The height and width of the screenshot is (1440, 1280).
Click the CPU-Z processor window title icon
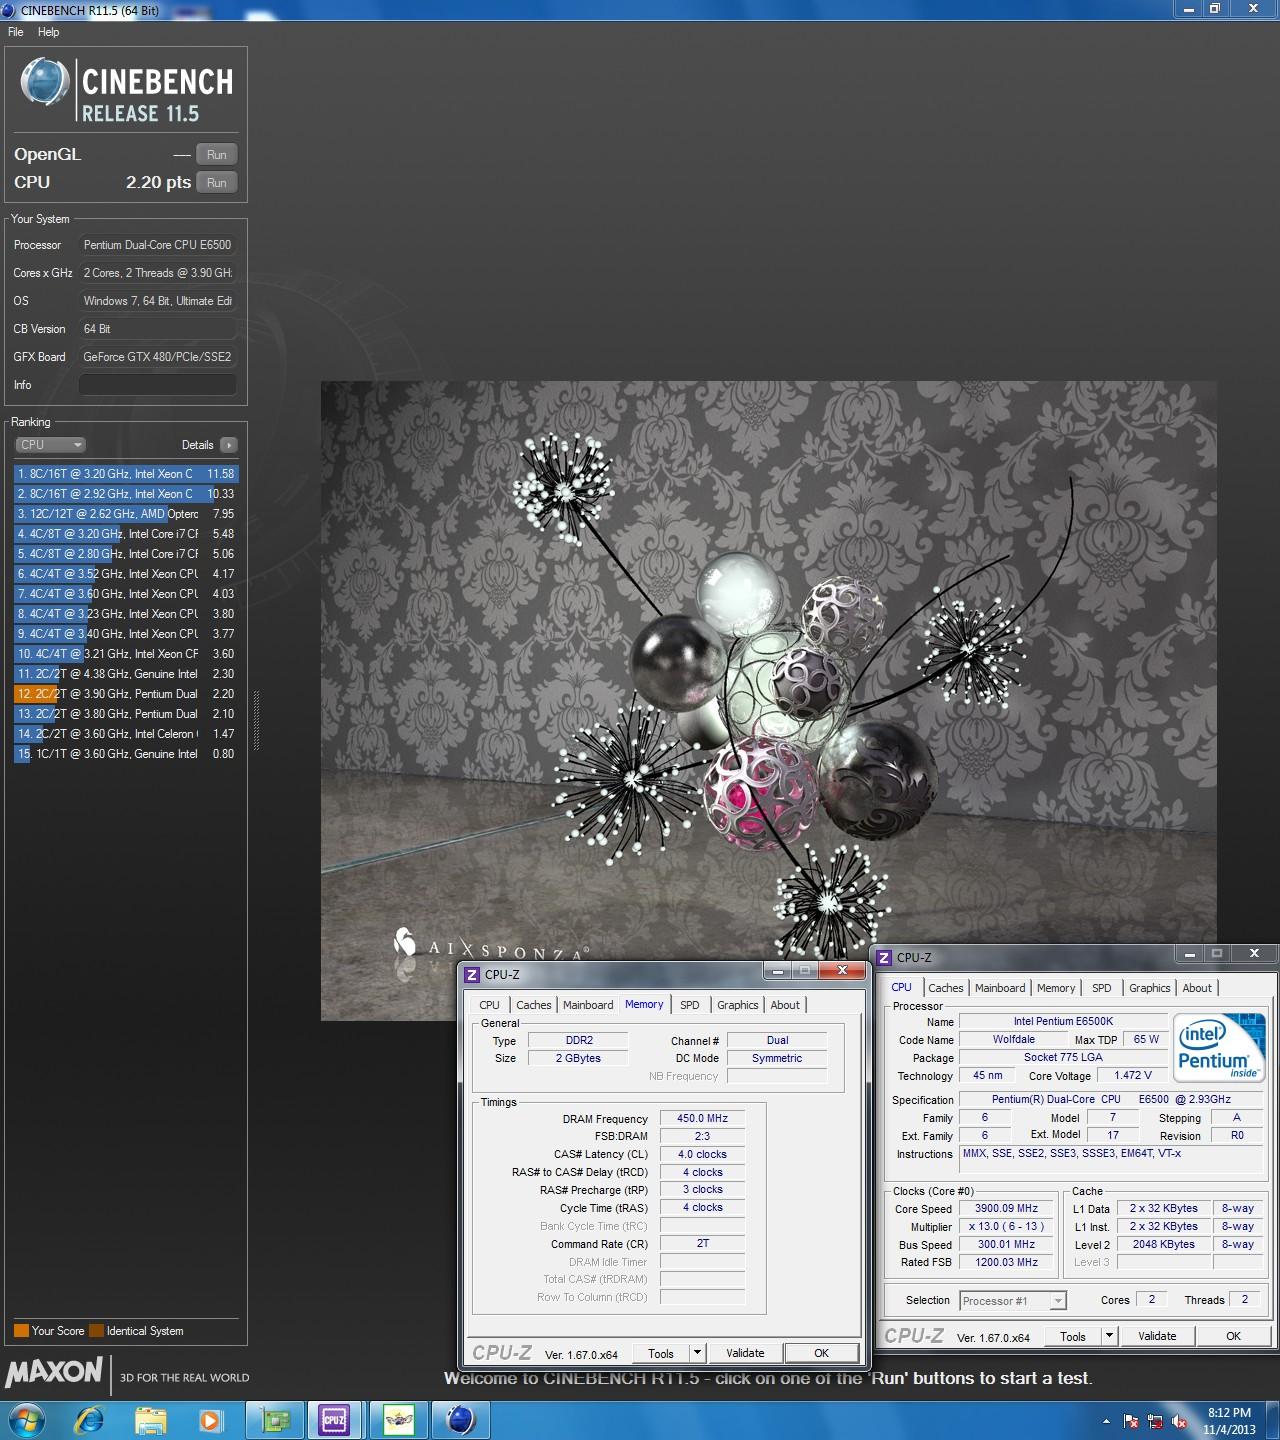[884, 957]
